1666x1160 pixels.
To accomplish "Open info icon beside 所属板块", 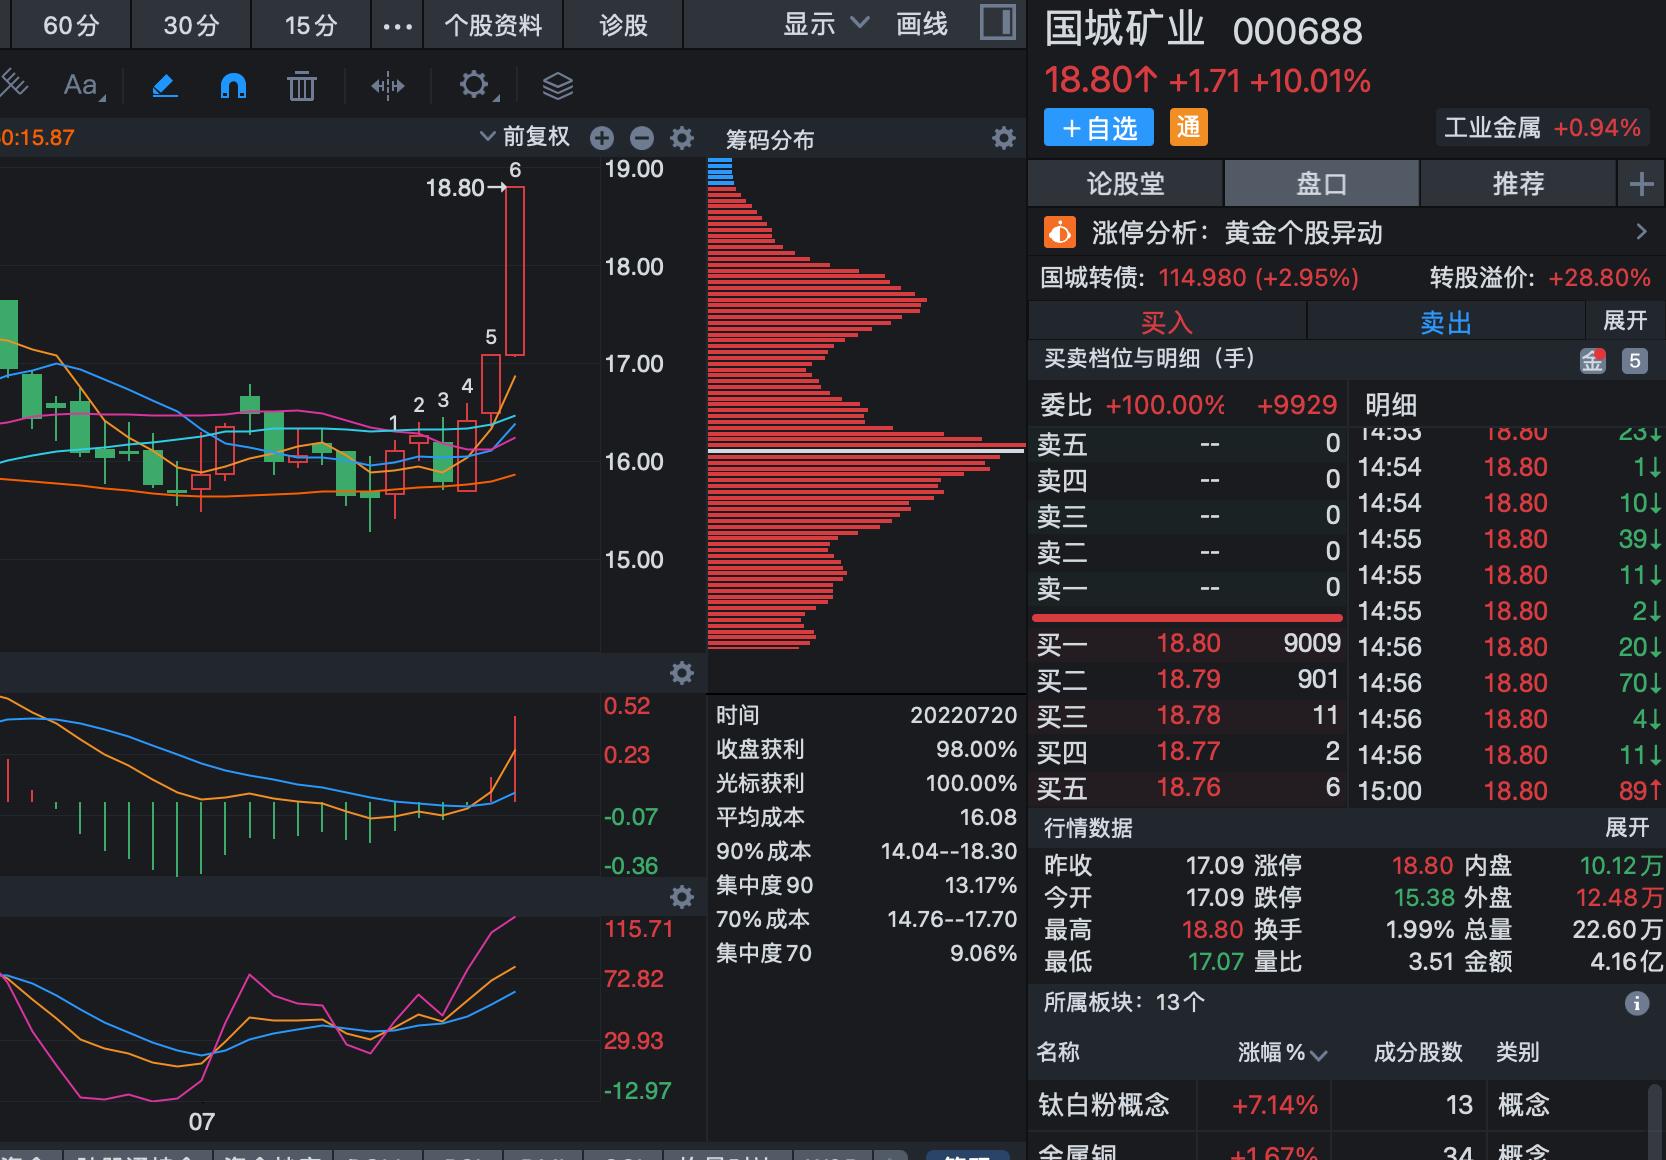I will (1637, 1003).
